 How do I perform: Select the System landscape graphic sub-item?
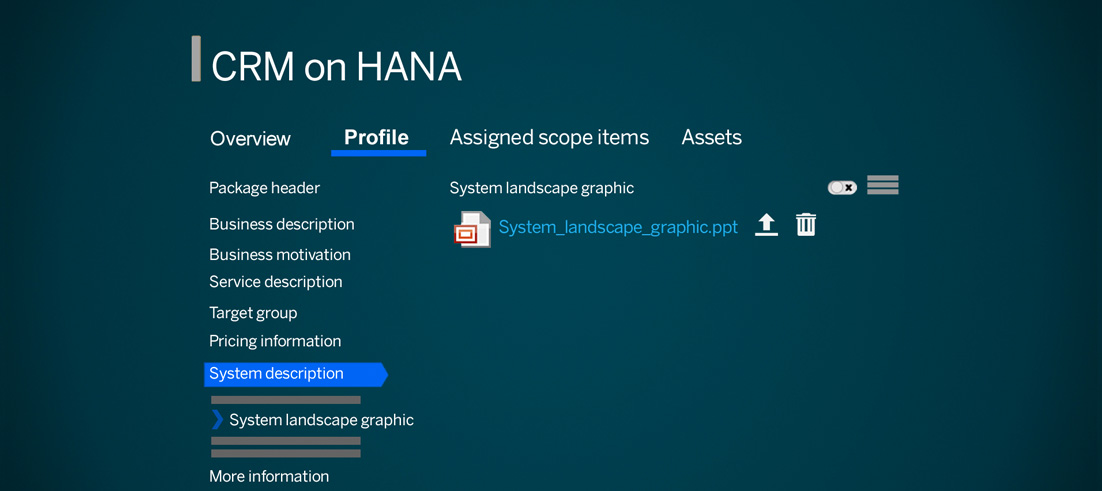[321, 420]
